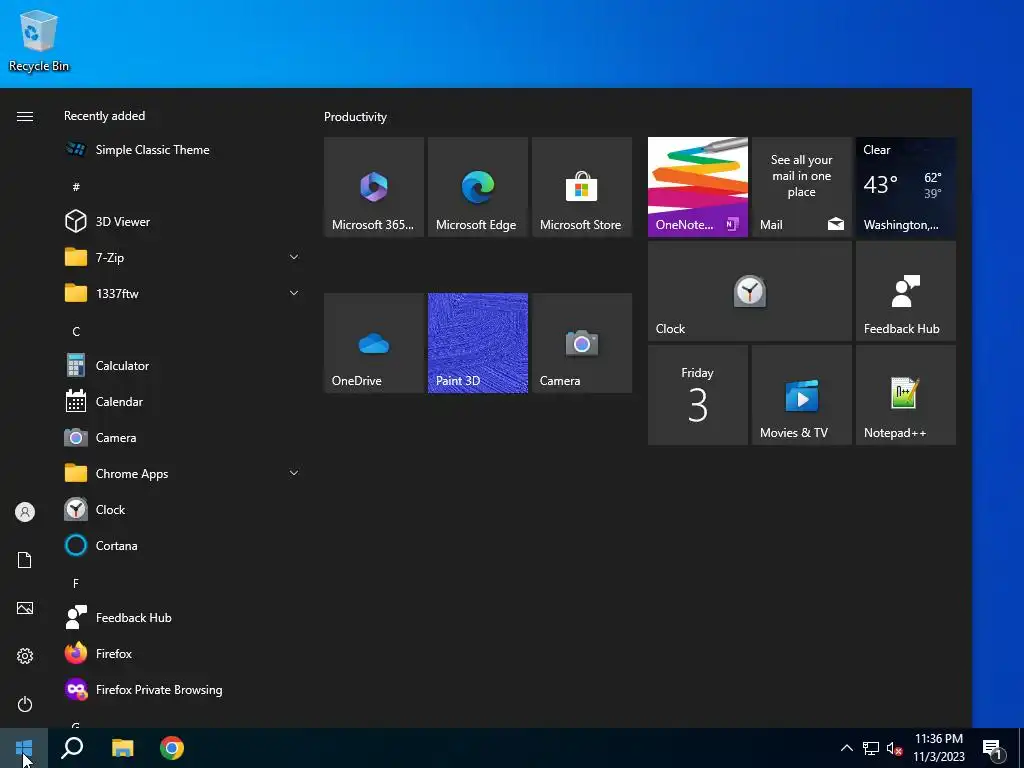Click the muted volume icon in tray
Screen dimensions: 1024x768
[894, 748]
